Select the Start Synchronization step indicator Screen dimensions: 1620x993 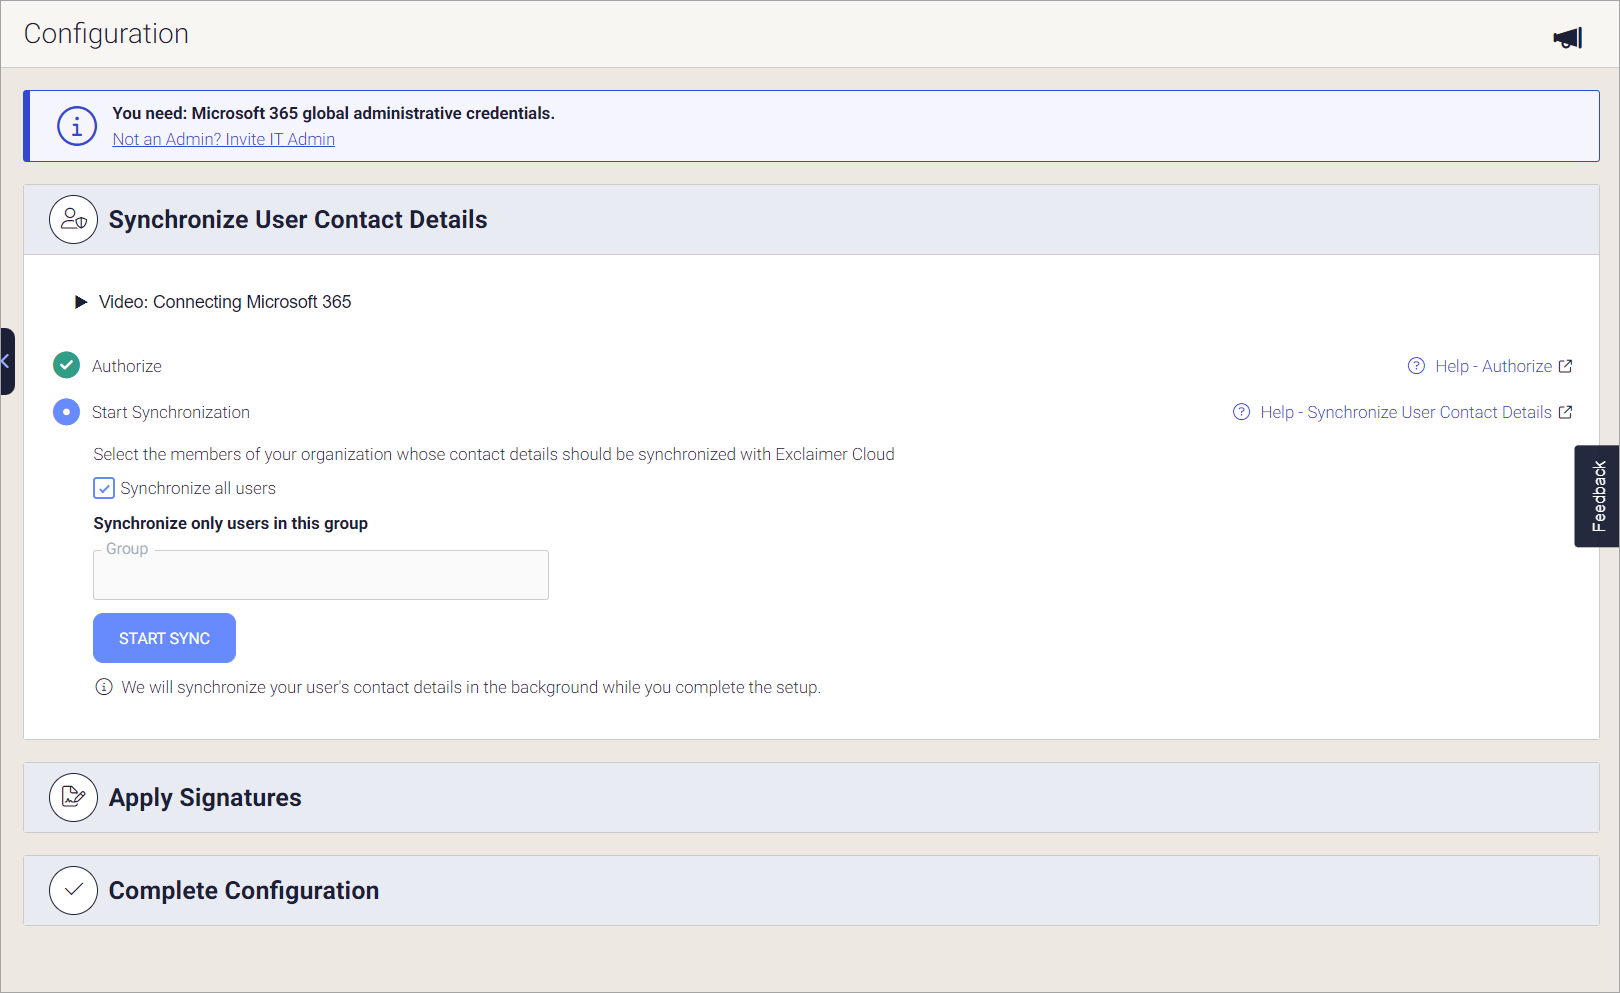tap(66, 412)
